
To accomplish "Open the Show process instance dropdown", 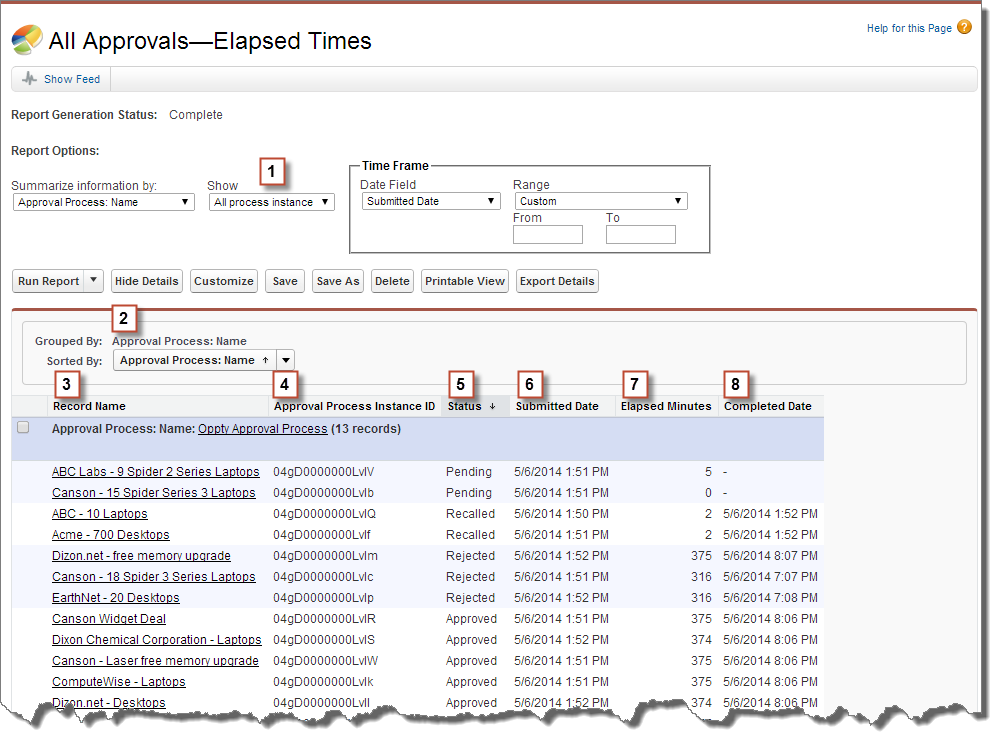I will pyautogui.click(x=272, y=202).
